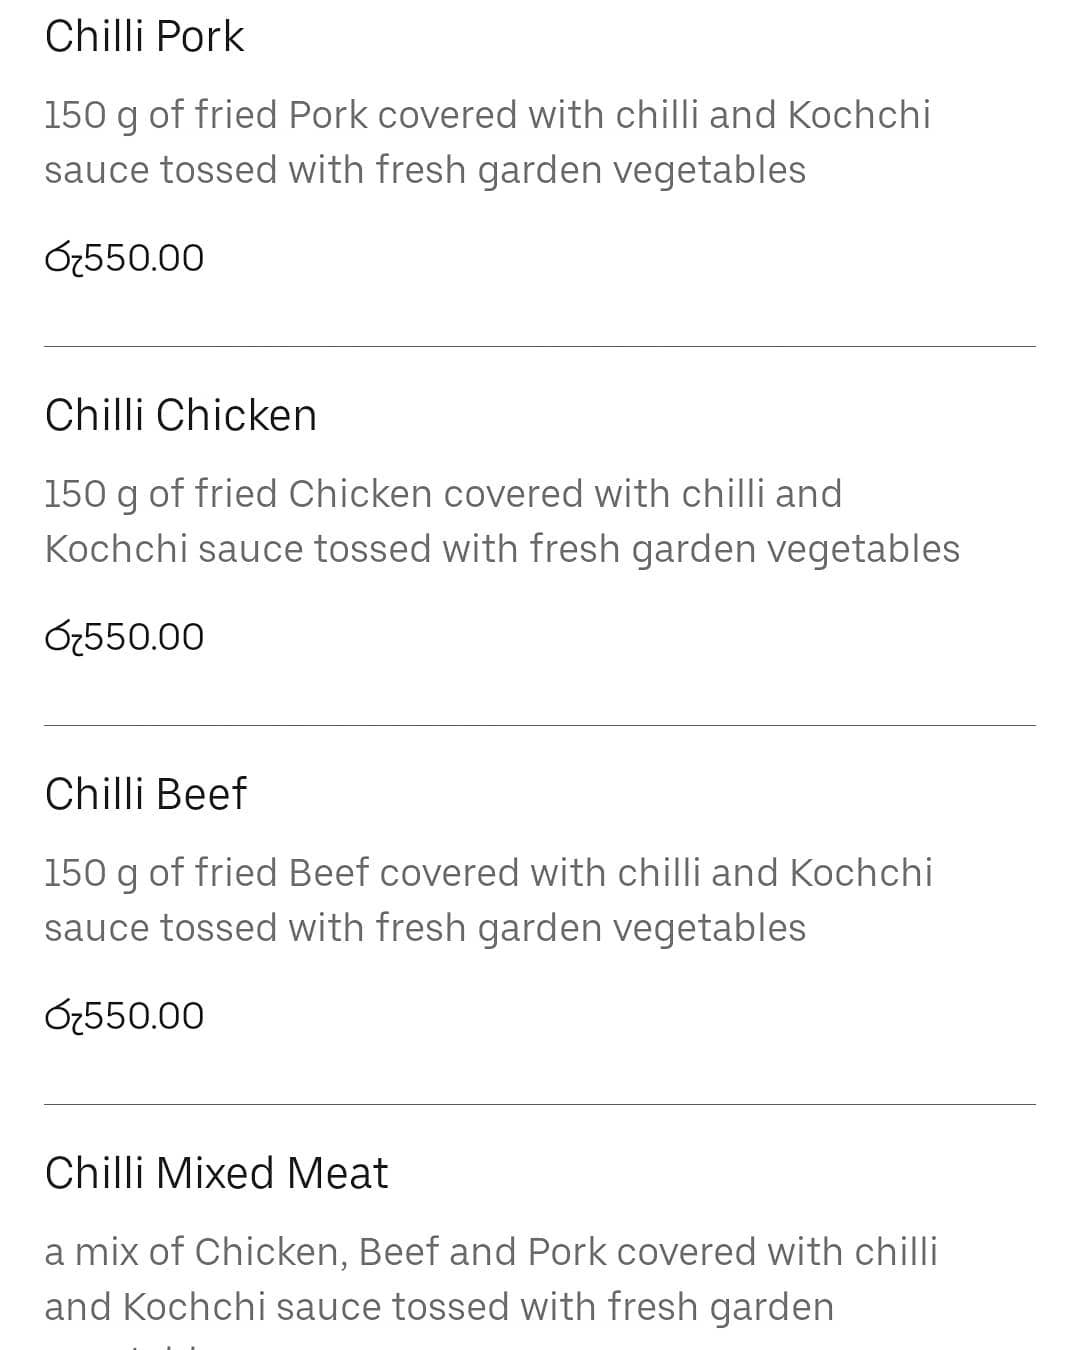Screen dimensions: 1080x1350
Task: Choose the Chilli Mixed Meat item
Action: pos(216,1173)
